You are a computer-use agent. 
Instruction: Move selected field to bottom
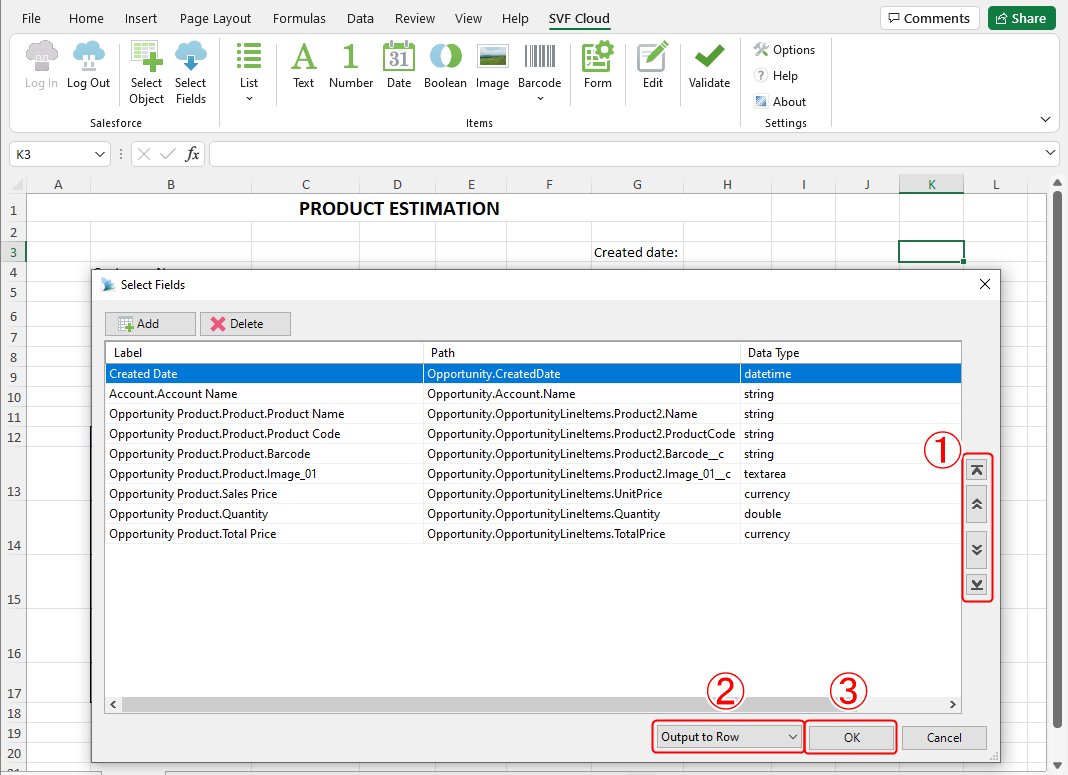[x=977, y=584]
